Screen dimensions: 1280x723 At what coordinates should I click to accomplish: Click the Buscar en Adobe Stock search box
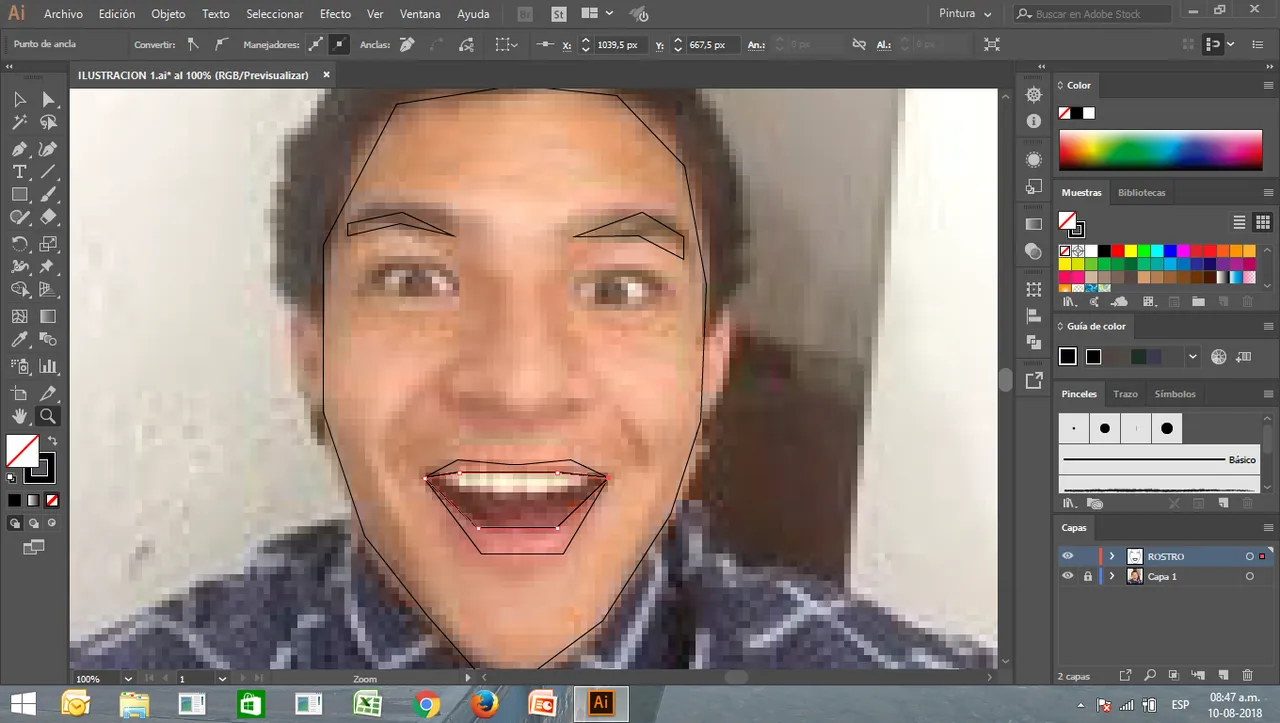(x=1093, y=14)
